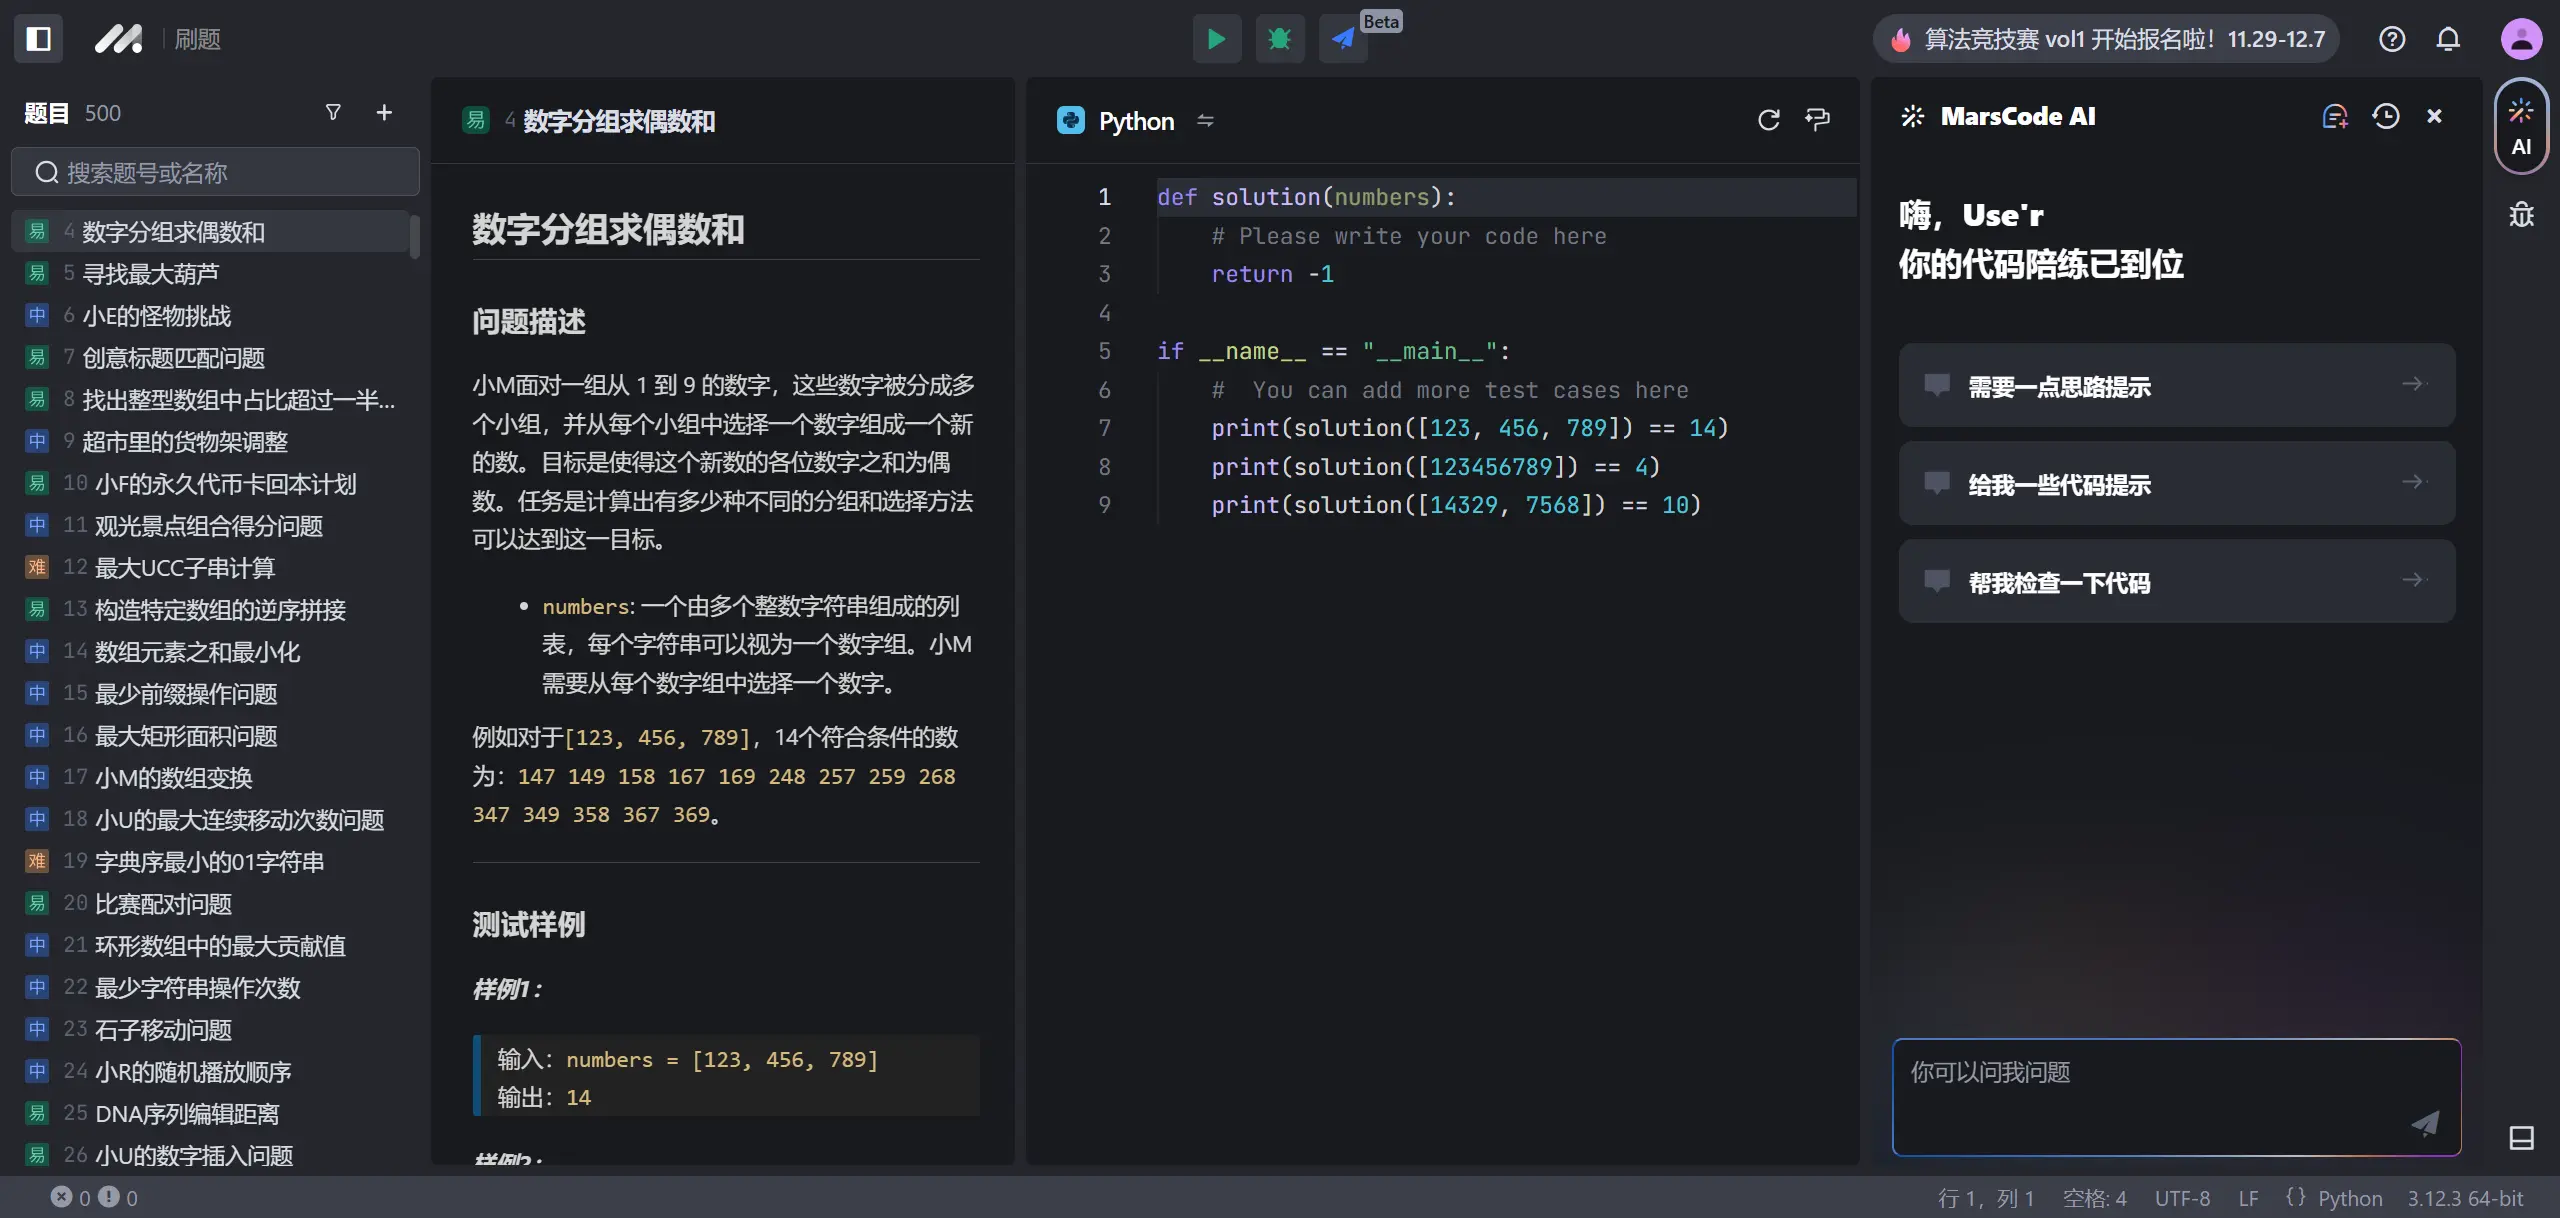
Task: Click the 行 1, 列 1 cursor position status
Action: pos(1986,1198)
